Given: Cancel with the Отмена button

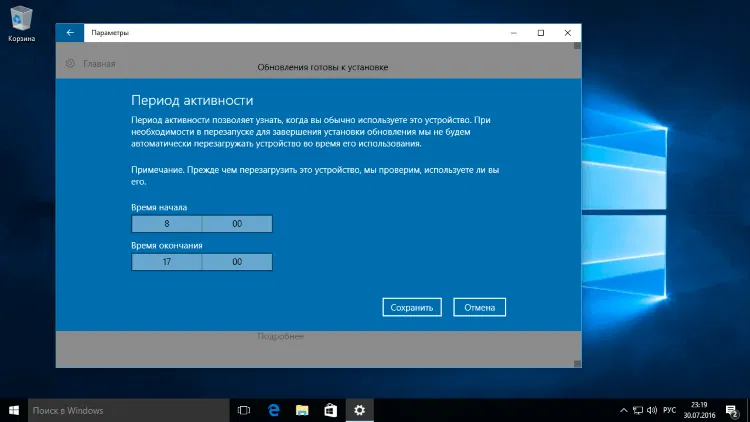Looking at the screenshot, I should [479, 307].
